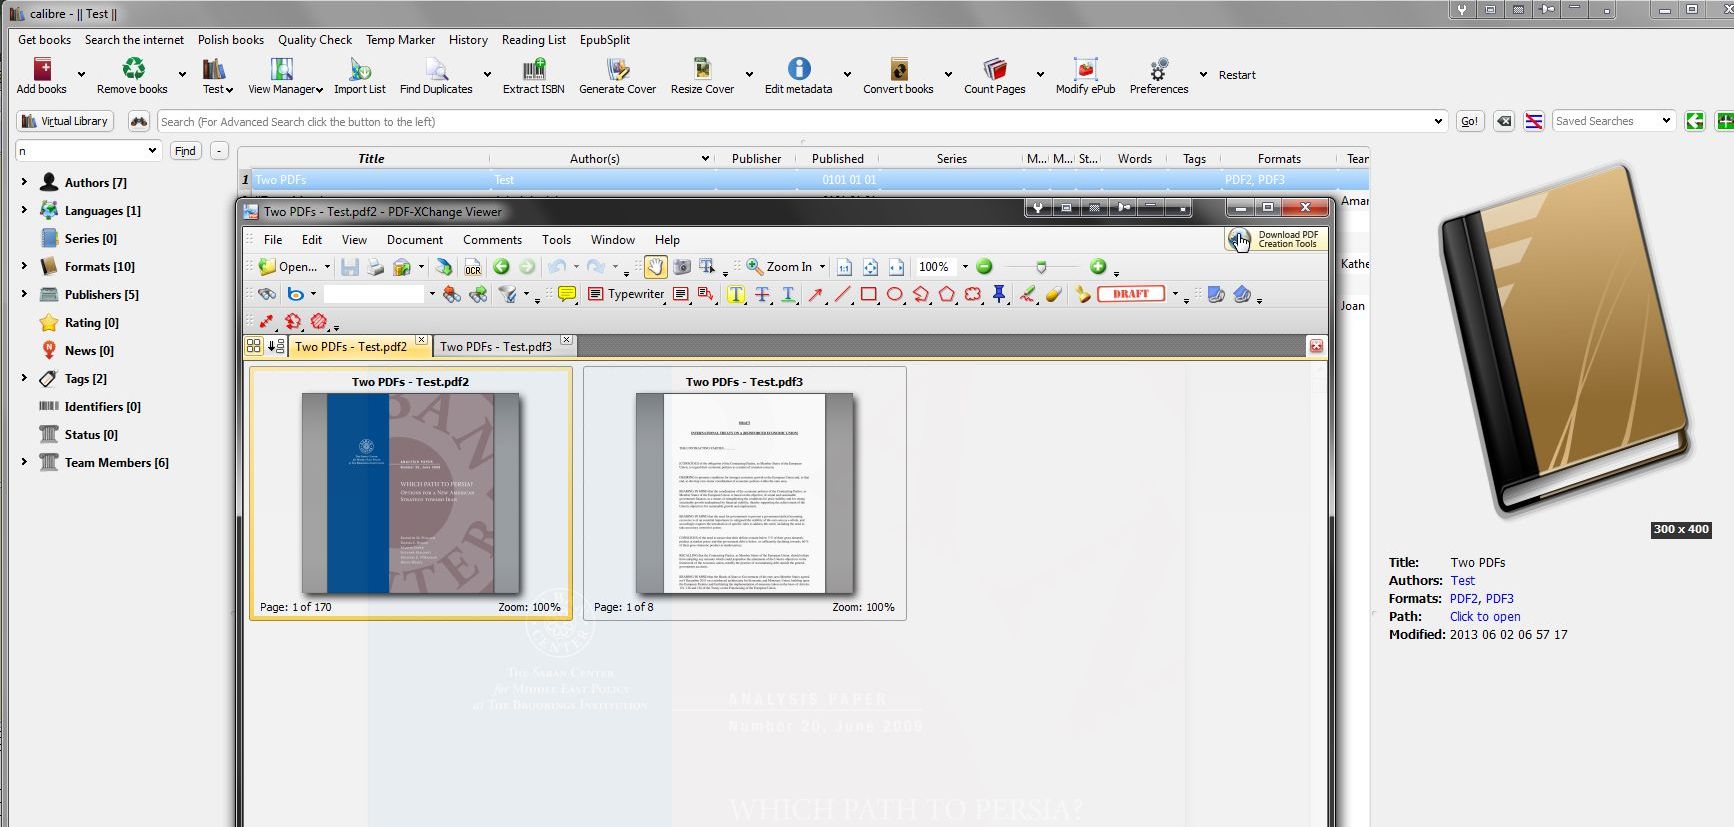
Task: Choose the Sticky Note comment tool
Action: [566, 294]
